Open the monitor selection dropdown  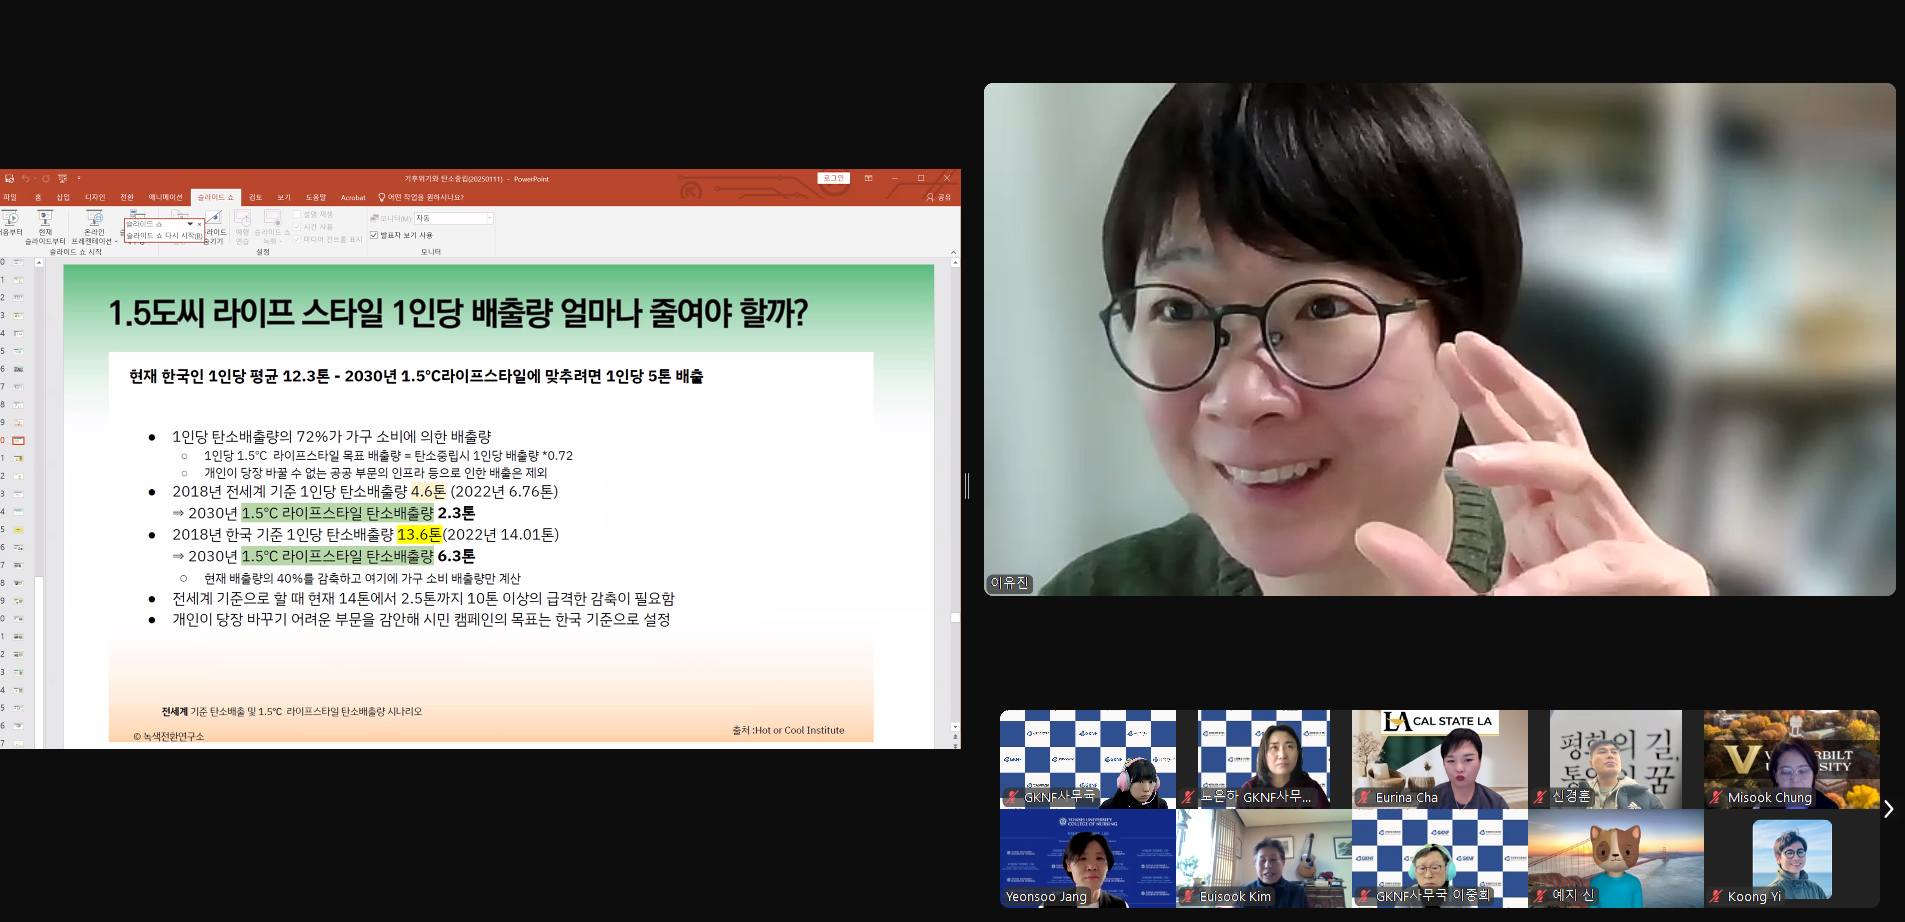coord(489,218)
